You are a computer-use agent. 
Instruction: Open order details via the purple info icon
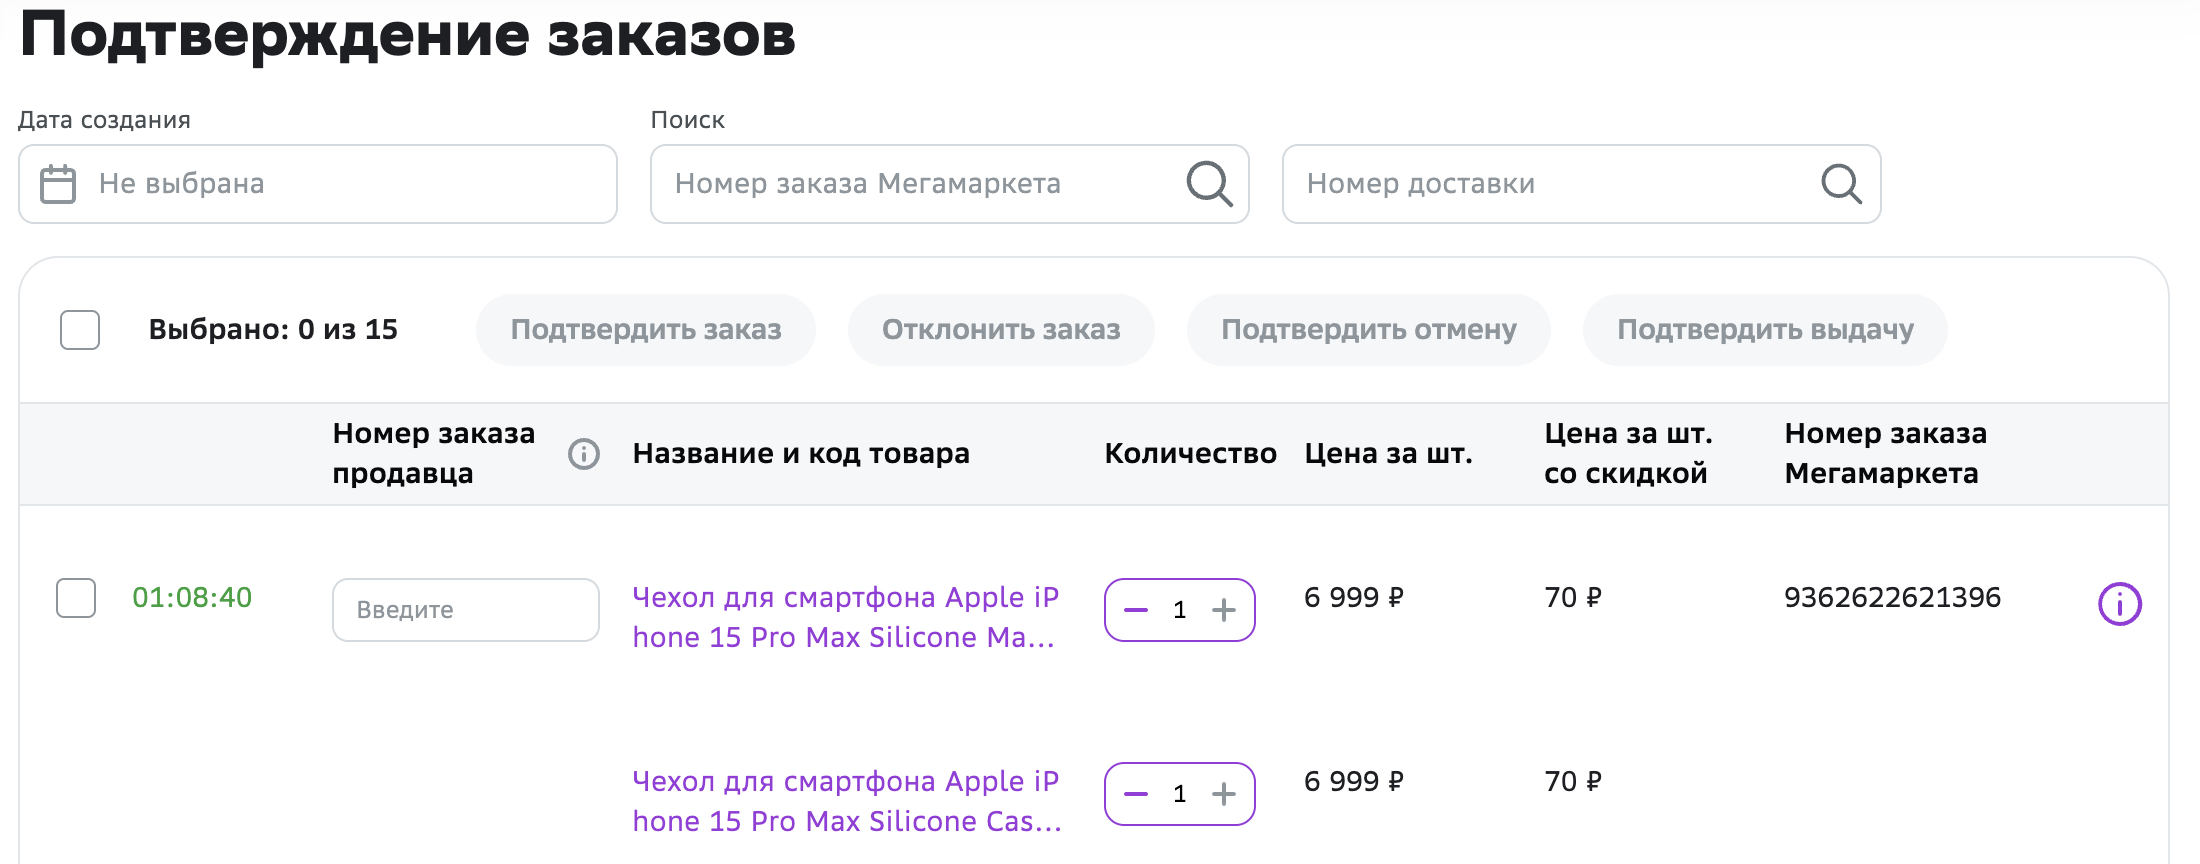tap(2119, 604)
